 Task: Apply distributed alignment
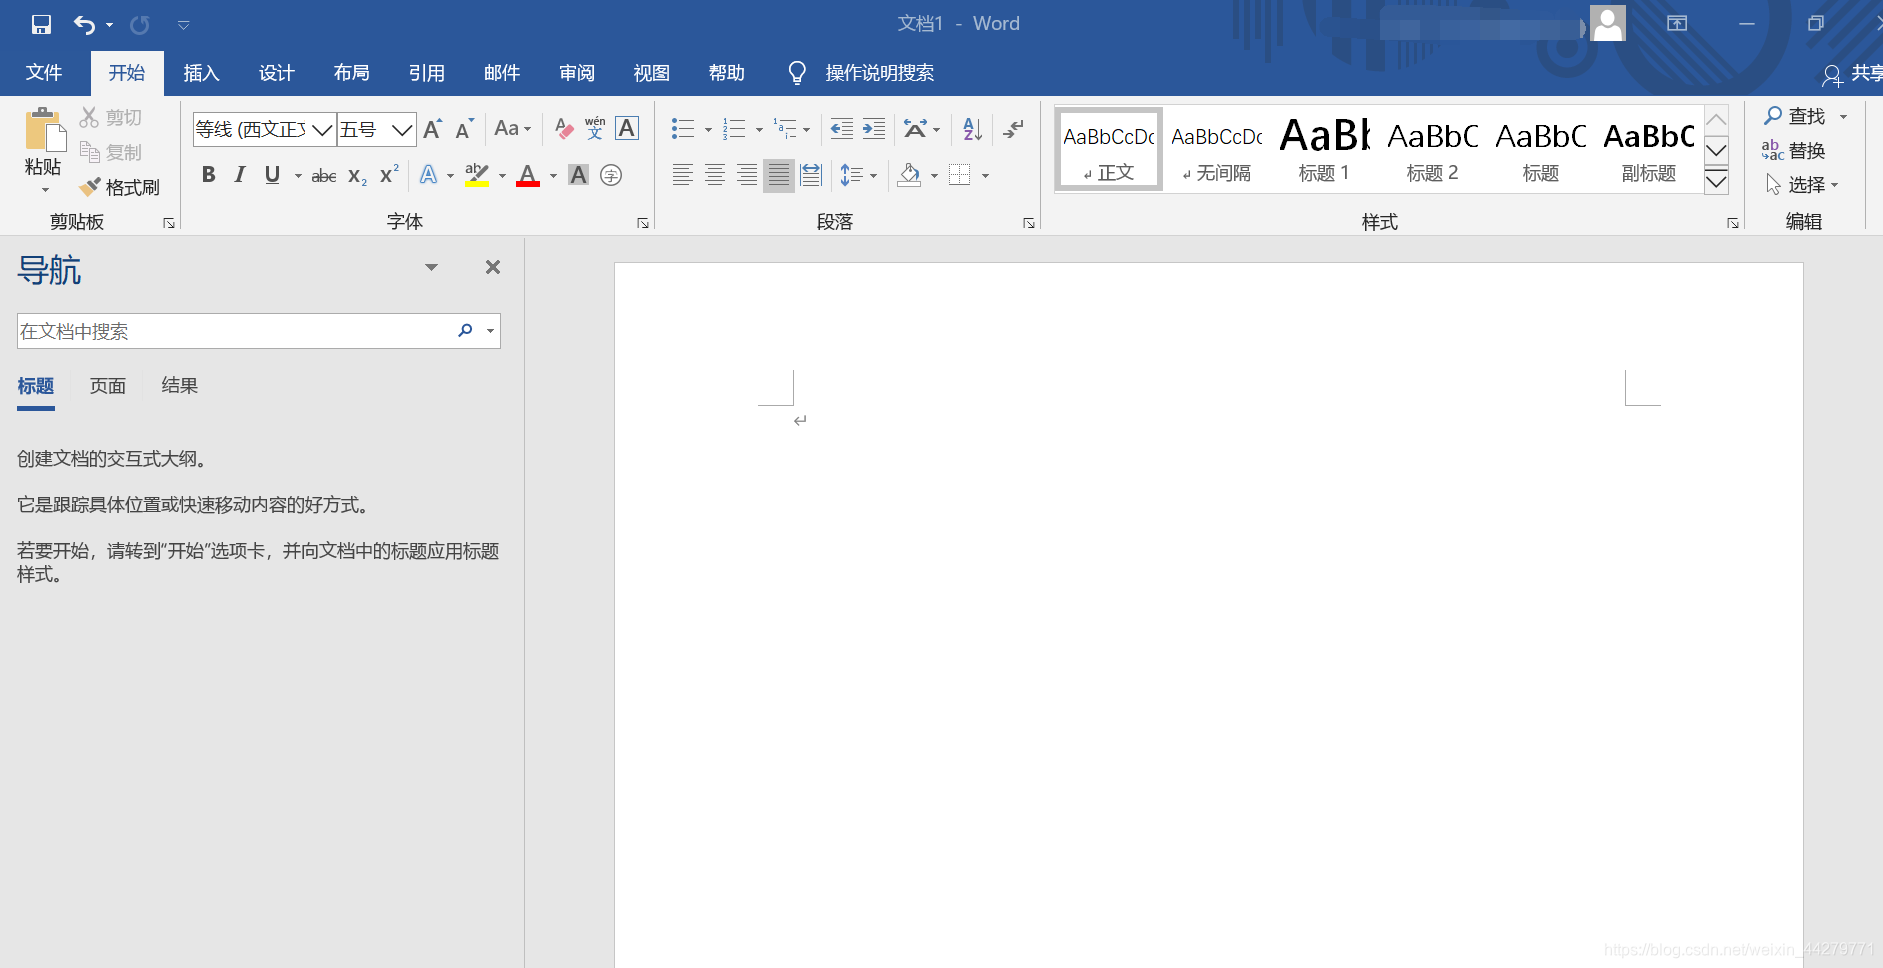click(811, 176)
